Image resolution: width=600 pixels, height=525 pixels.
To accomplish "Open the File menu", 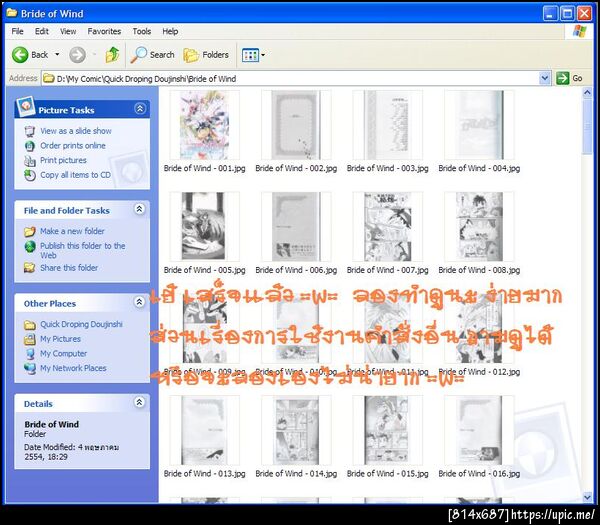I will tap(17, 31).
